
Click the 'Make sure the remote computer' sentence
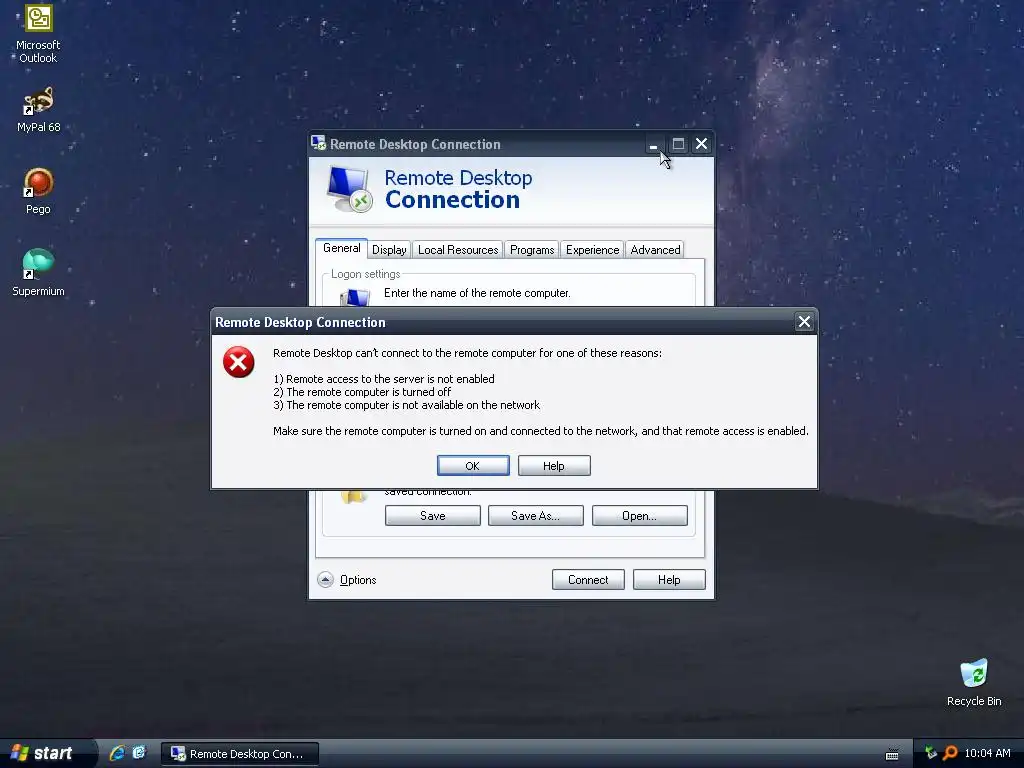[541, 431]
